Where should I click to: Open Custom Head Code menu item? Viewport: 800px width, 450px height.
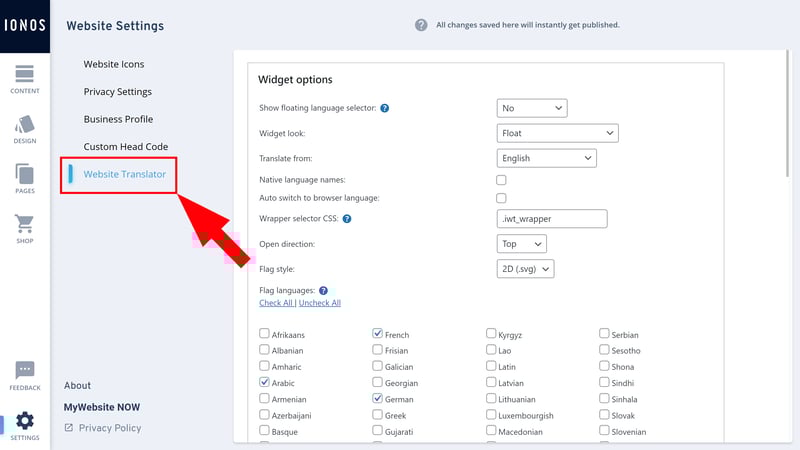click(126, 146)
